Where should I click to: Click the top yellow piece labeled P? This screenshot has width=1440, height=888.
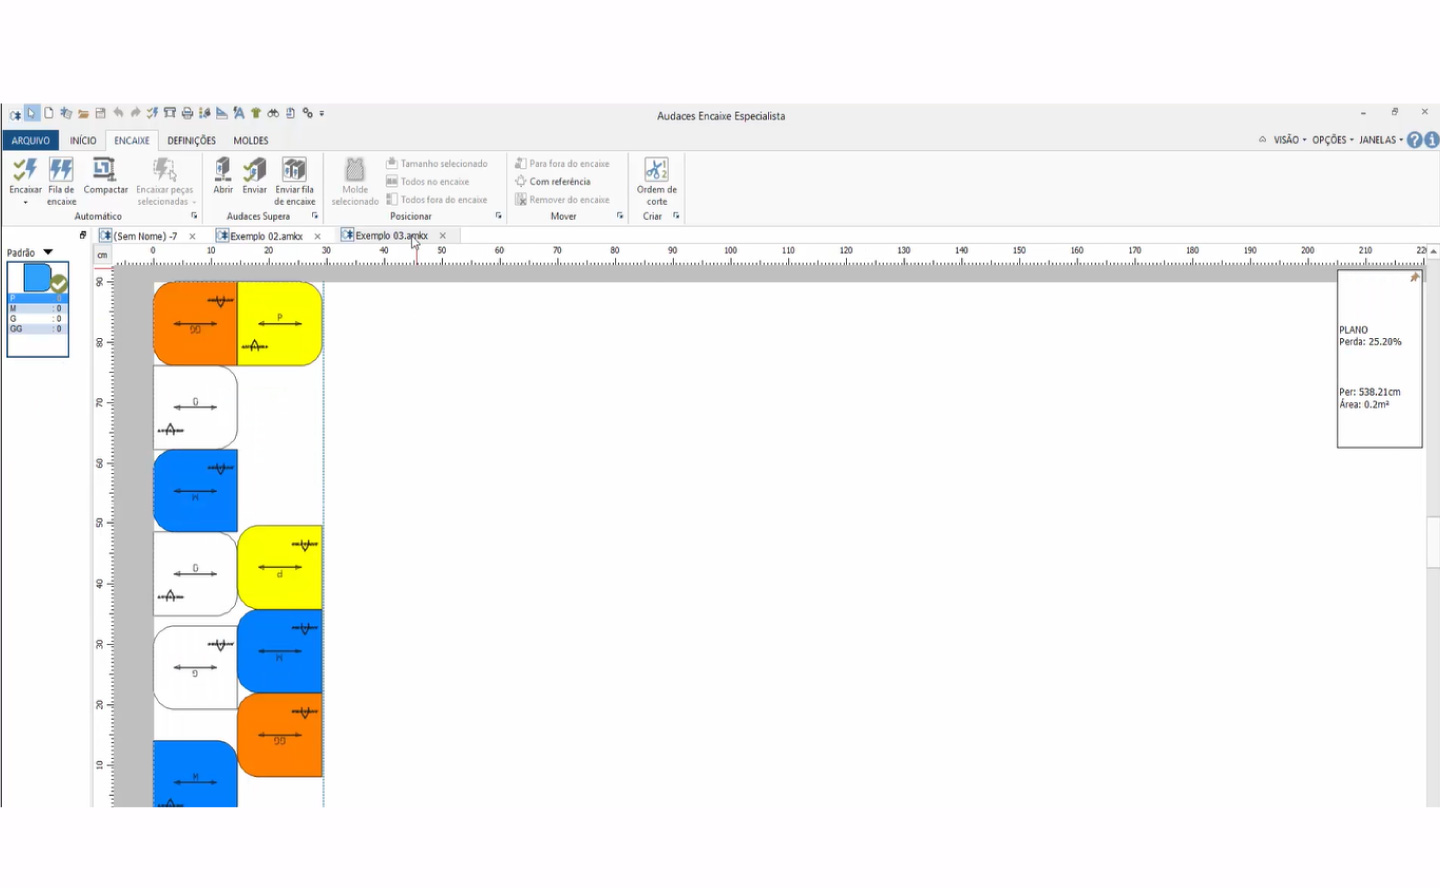pyautogui.click(x=280, y=323)
